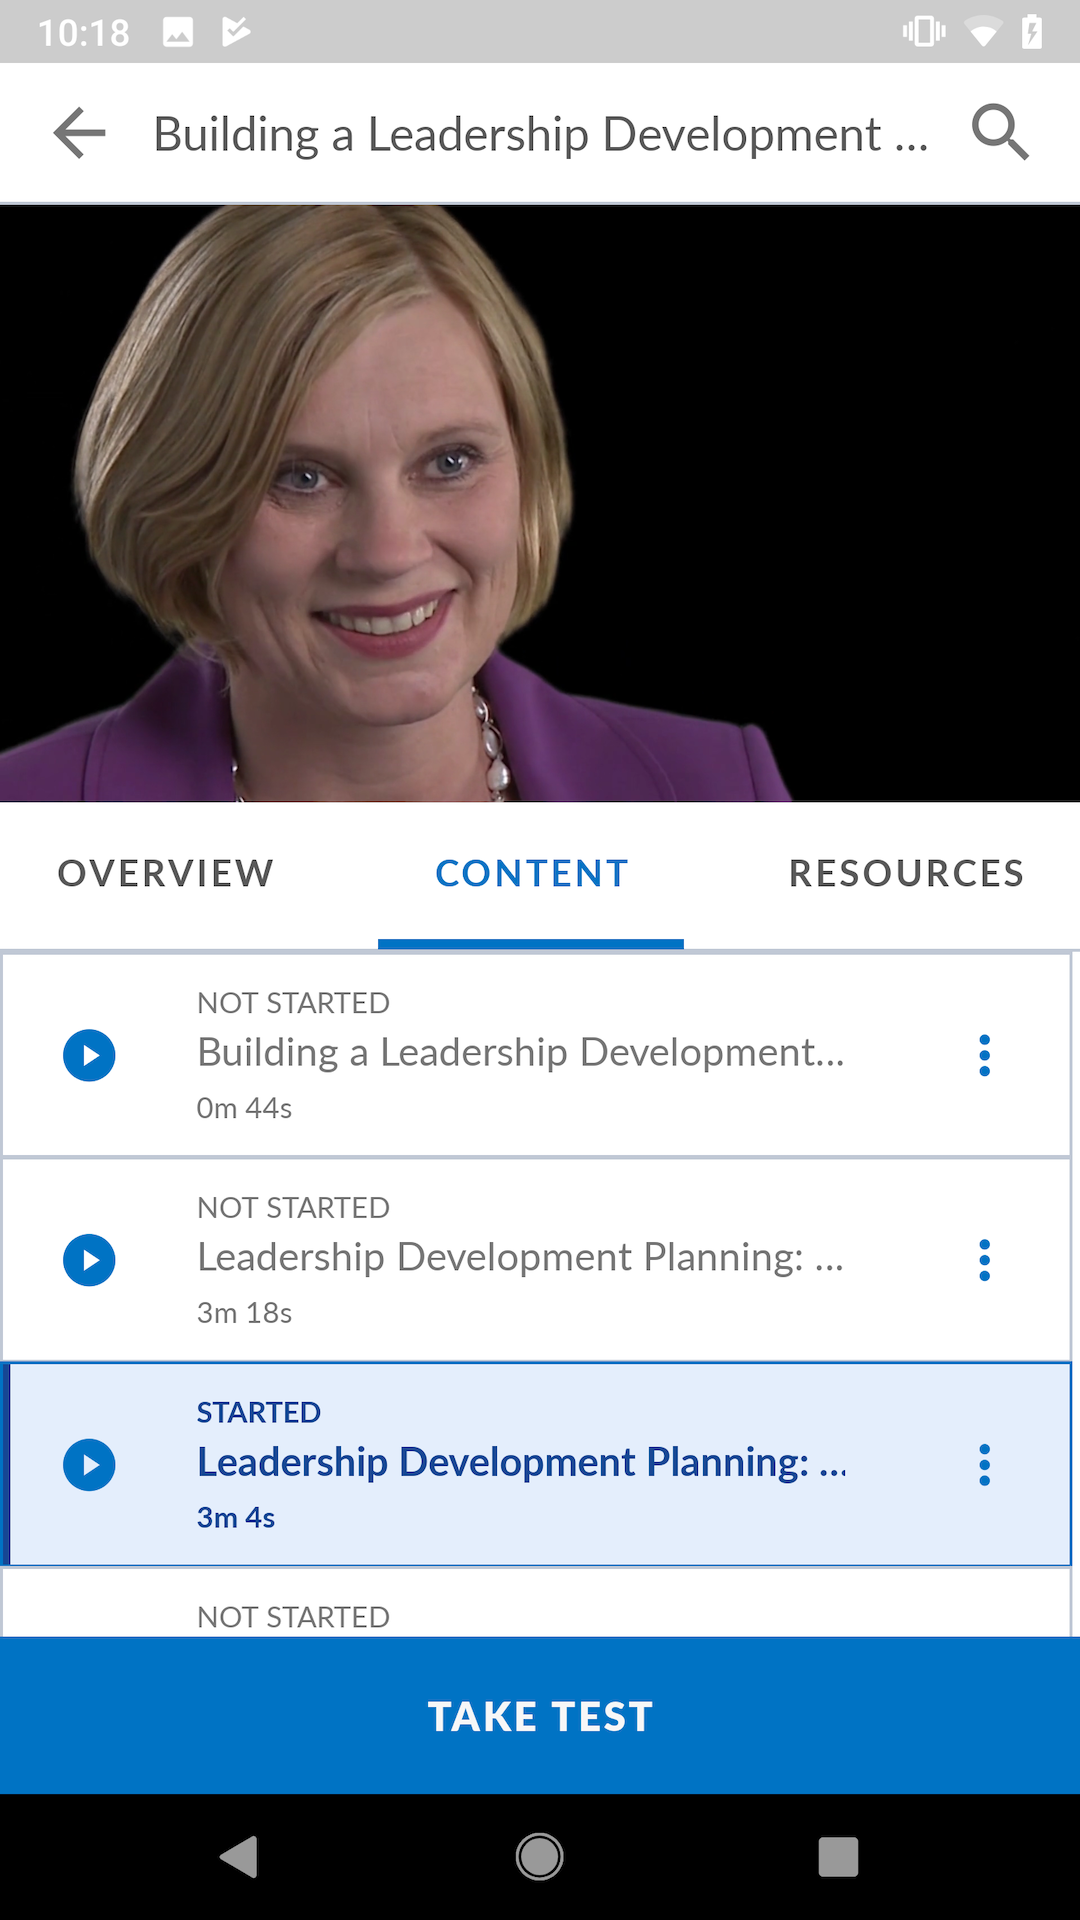The height and width of the screenshot is (1920, 1080).
Task: Tap the video preview of the presenter
Action: click(540, 503)
